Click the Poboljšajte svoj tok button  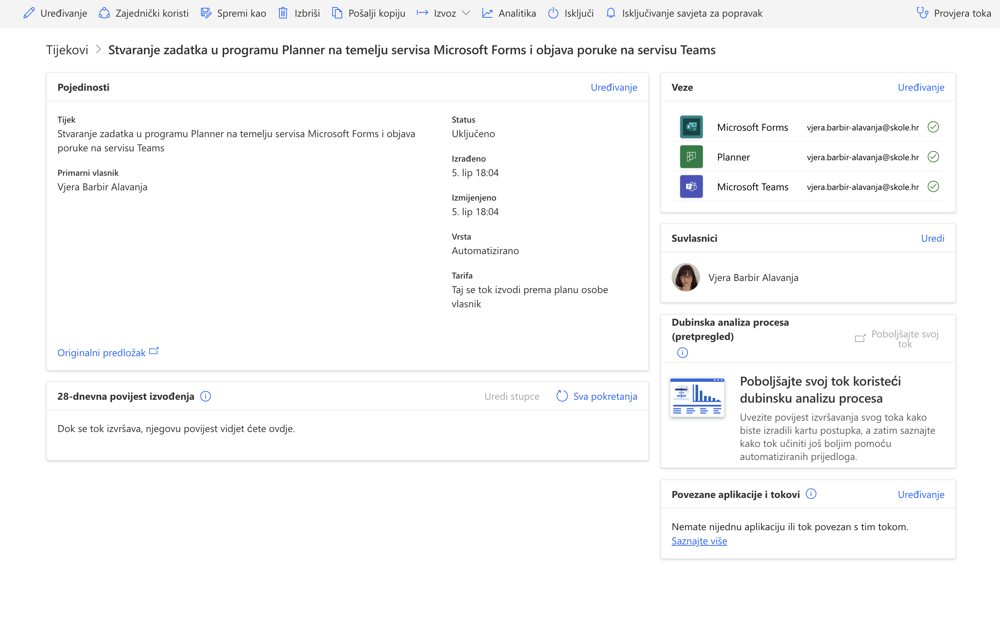(897, 339)
